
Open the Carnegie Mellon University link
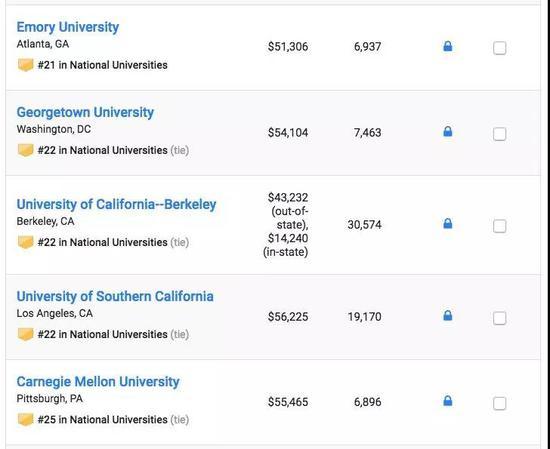click(x=98, y=382)
